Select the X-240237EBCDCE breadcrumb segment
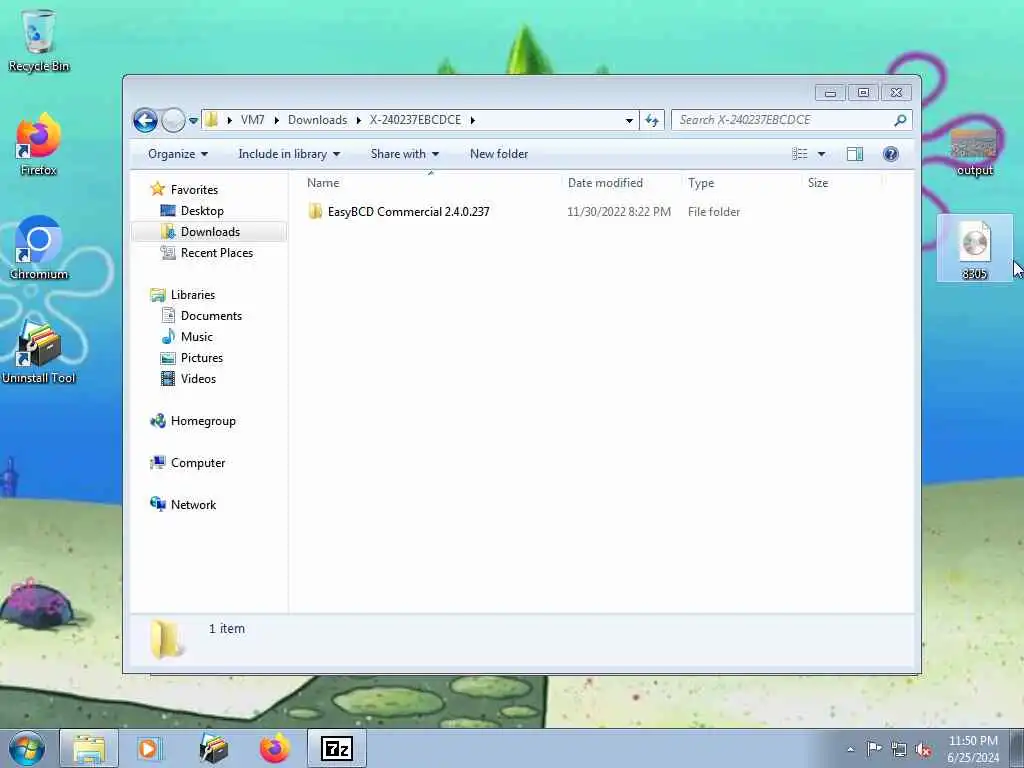Image resolution: width=1024 pixels, height=768 pixels. [415, 120]
